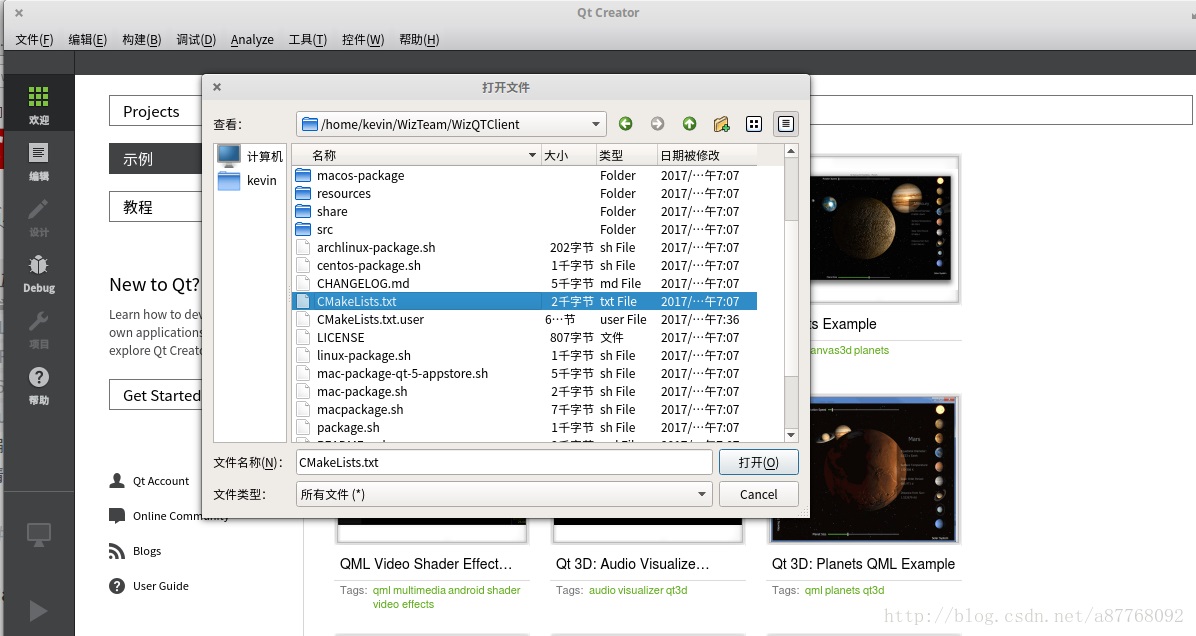Click the audio tag under Audio Visualizer
Viewport: 1196px width, 636px height.
pyautogui.click(x=602, y=590)
